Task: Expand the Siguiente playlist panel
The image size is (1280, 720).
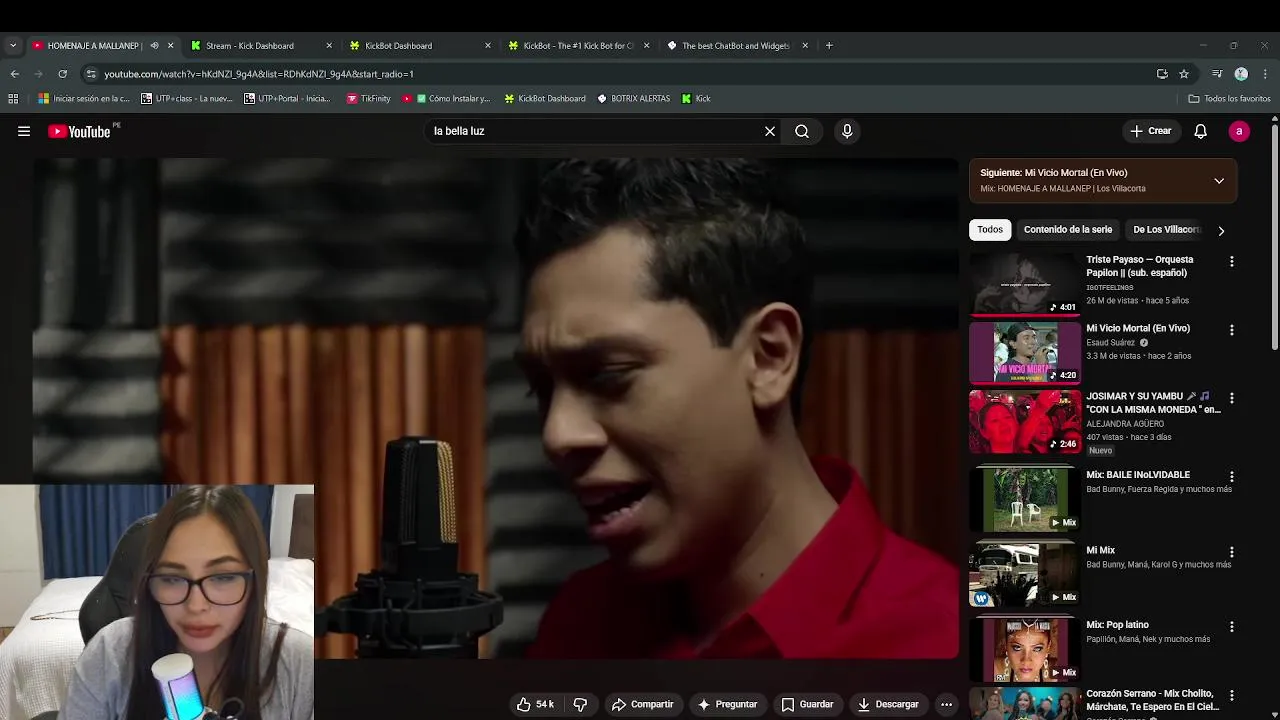Action: [x=1219, y=181]
